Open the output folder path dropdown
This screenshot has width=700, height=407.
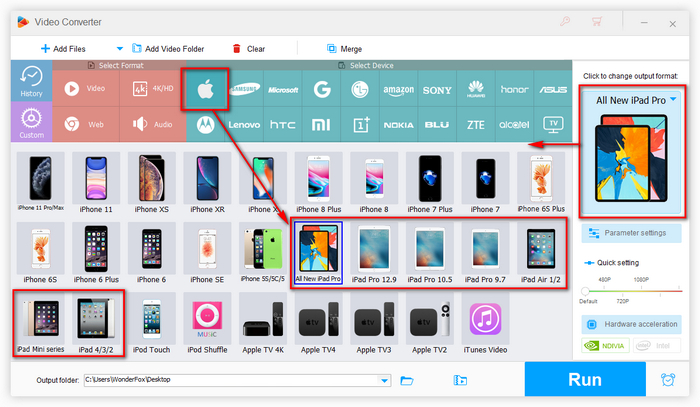(384, 380)
